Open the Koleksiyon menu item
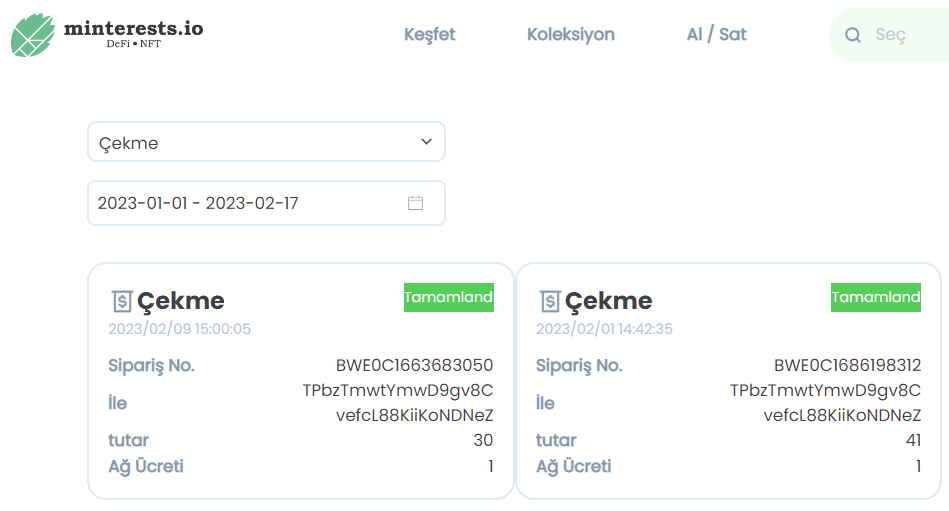Screen dimensions: 949x511 coord(571,35)
